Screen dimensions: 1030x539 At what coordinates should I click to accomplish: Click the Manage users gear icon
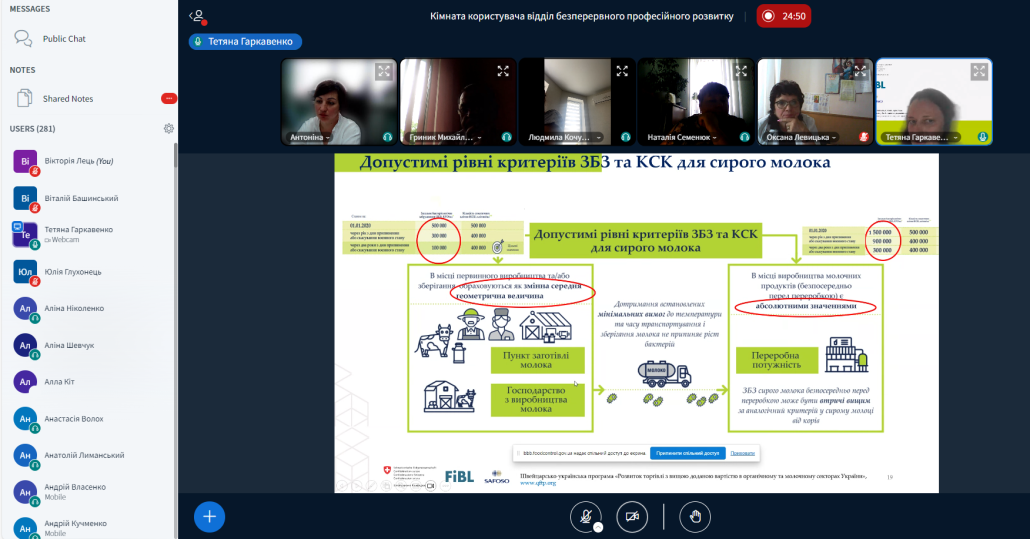(x=169, y=129)
